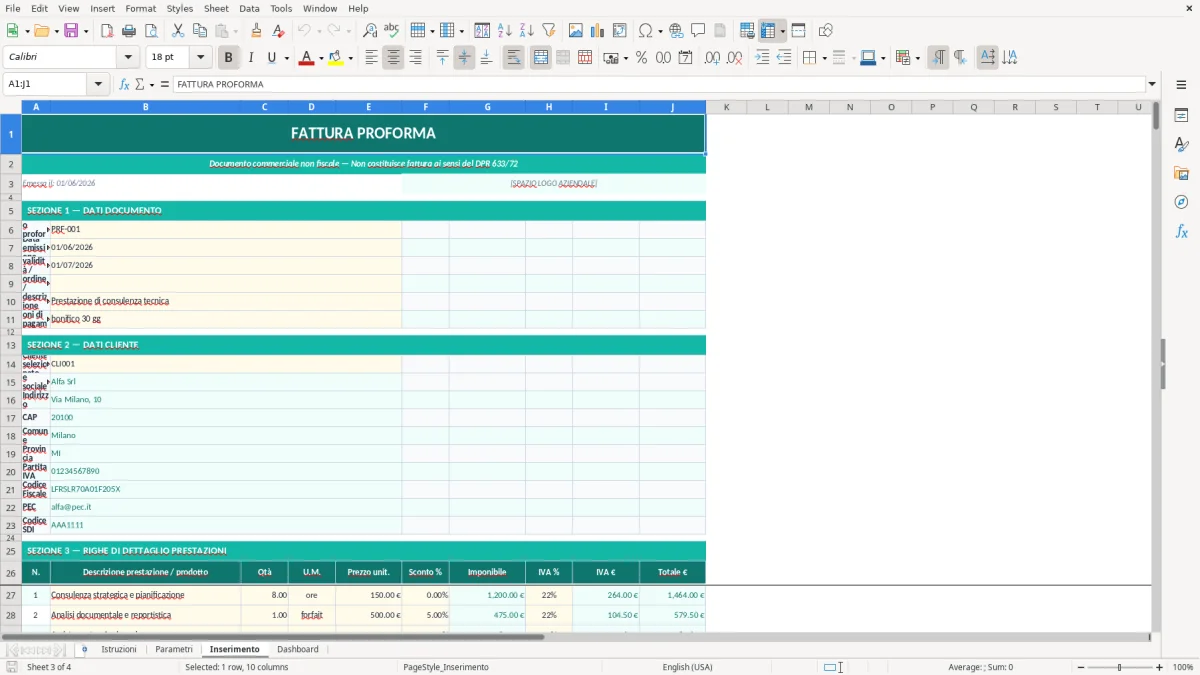Click Format as Percent icon
Image resolution: width=1200 pixels, height=675 pixels.
641,58
